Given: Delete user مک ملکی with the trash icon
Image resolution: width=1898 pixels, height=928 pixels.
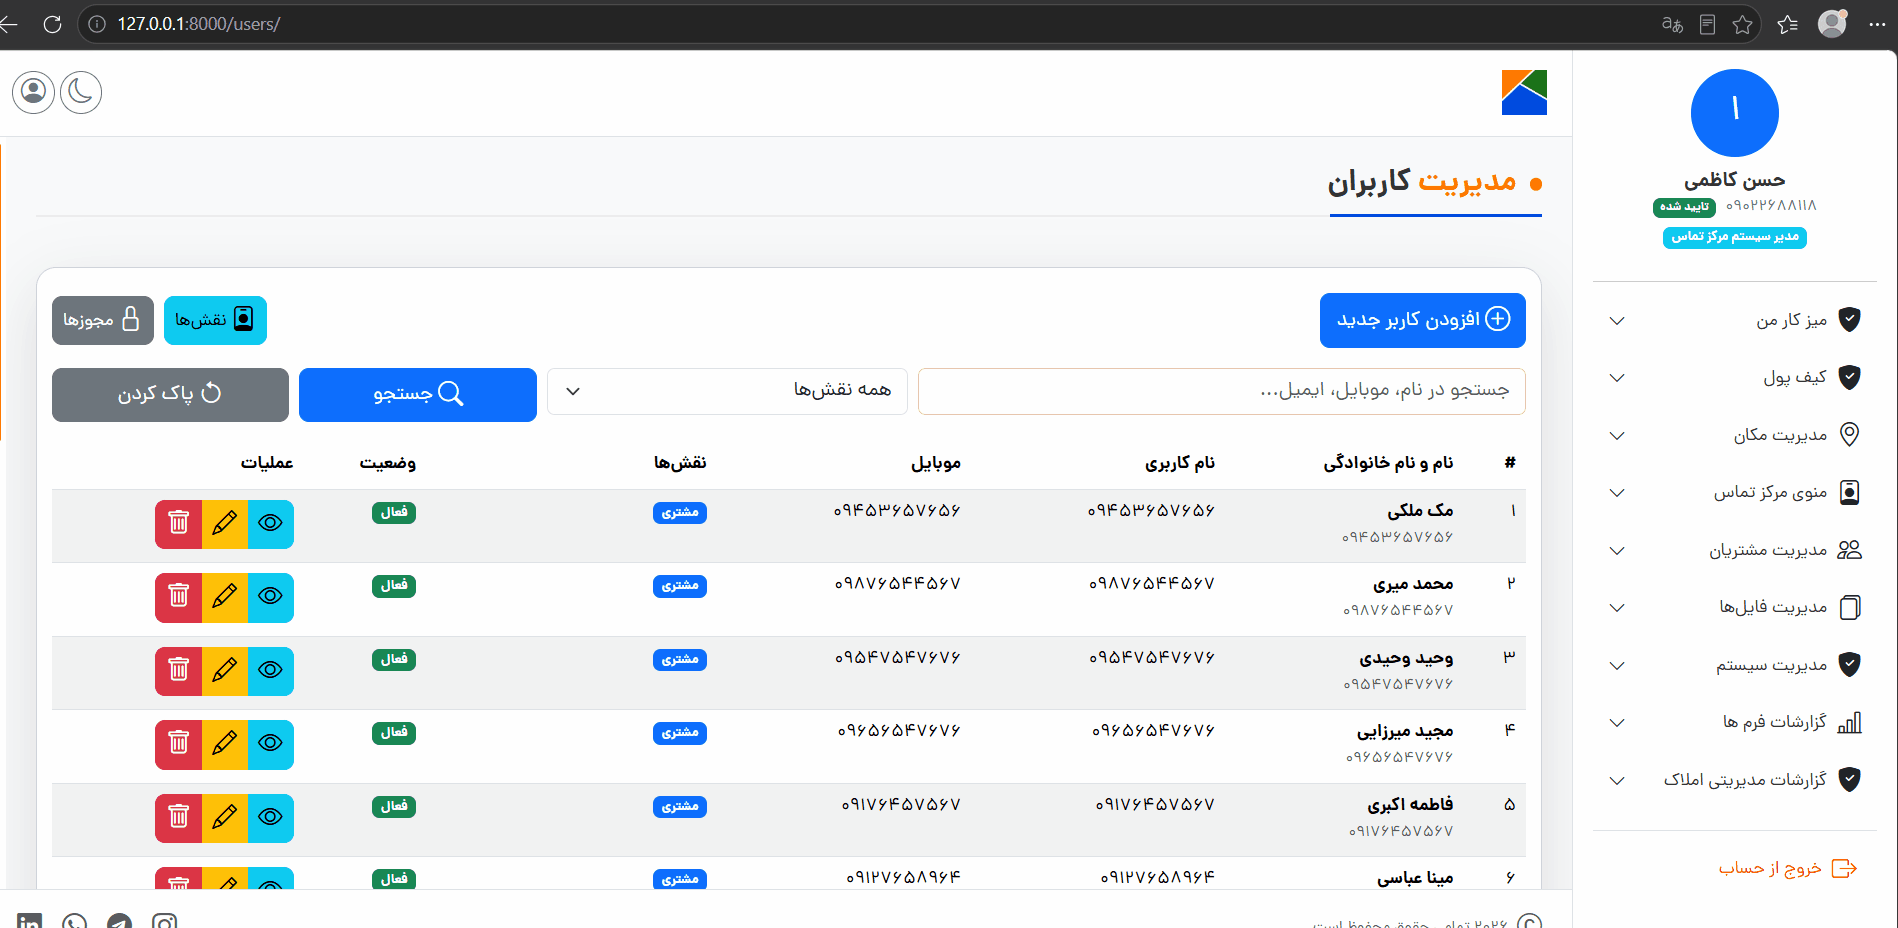Looking at the screenshot, I should [x=178, y=523].
